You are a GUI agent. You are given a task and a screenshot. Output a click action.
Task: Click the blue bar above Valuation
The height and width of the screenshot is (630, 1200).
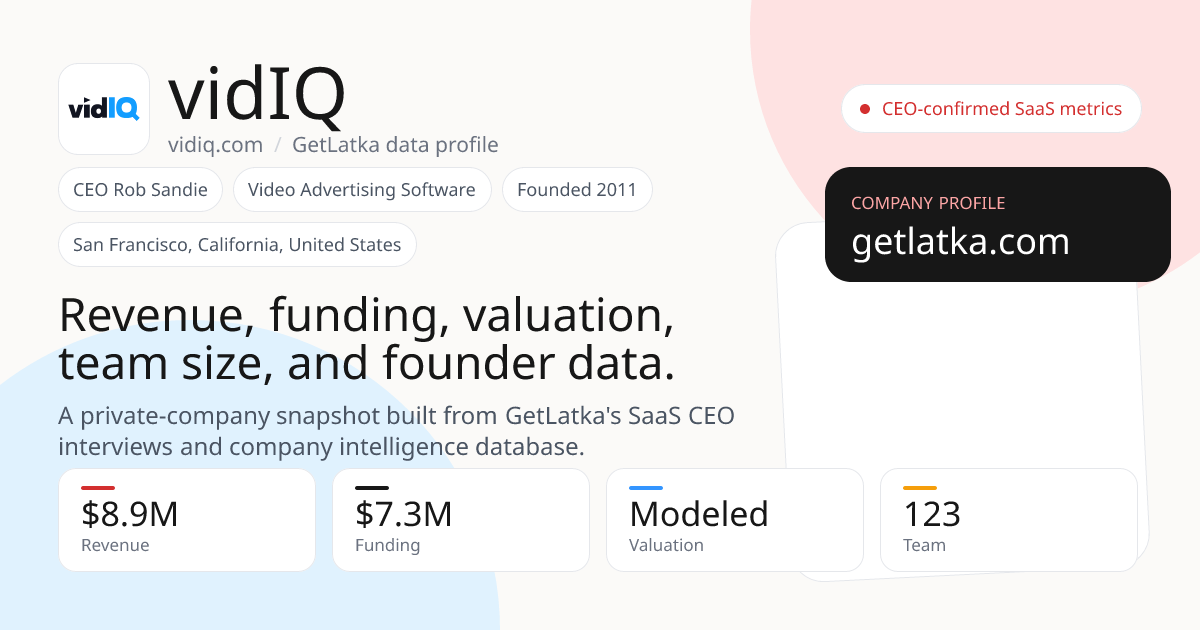pos(646,488)
